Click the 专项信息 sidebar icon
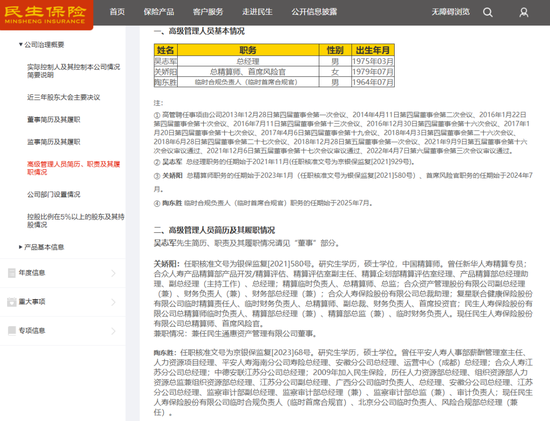The height and width of the screenshot is (421, 550). (12, 330)
